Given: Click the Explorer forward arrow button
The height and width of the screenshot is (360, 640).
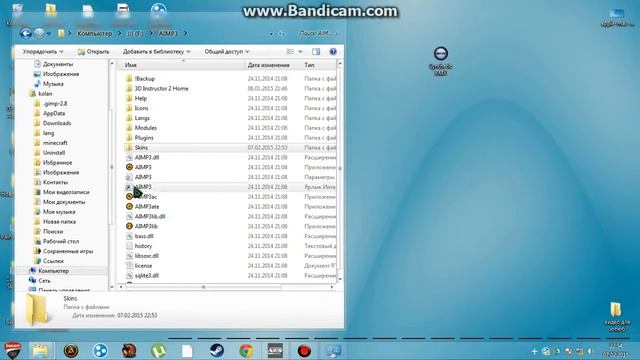Looking at the screenshot, I should coord(39,33).
